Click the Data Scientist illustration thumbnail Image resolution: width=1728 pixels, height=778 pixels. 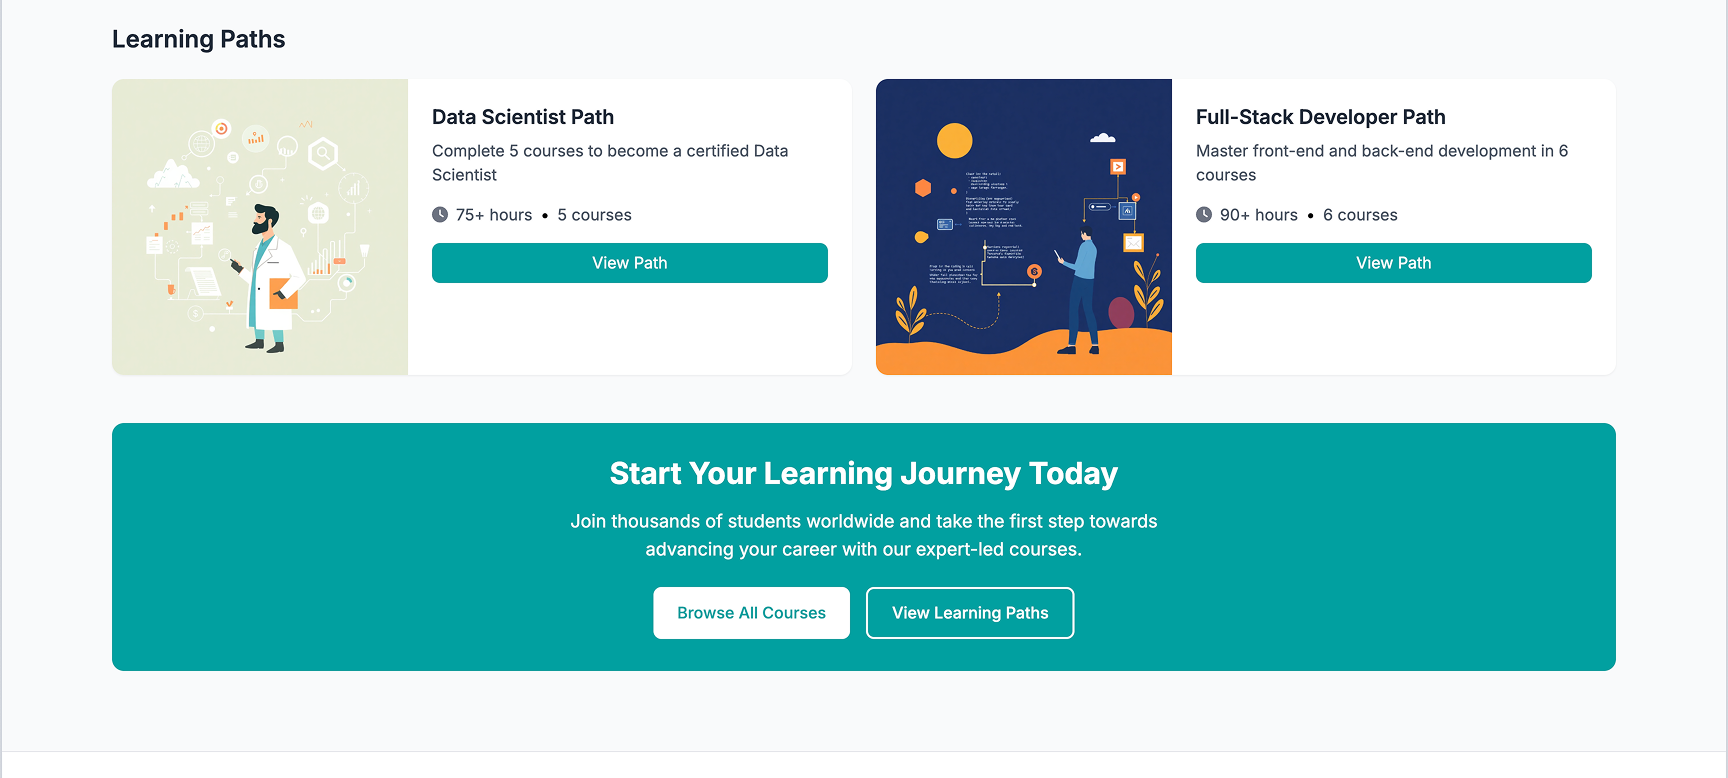[x=260, y=227]
